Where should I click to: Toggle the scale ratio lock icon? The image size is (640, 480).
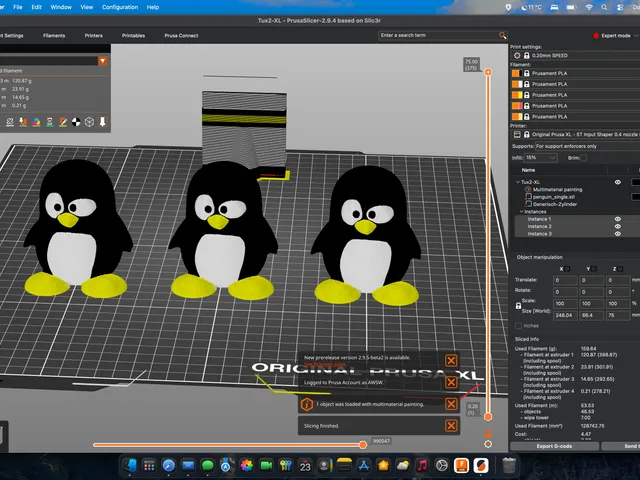tap(518, 306)
